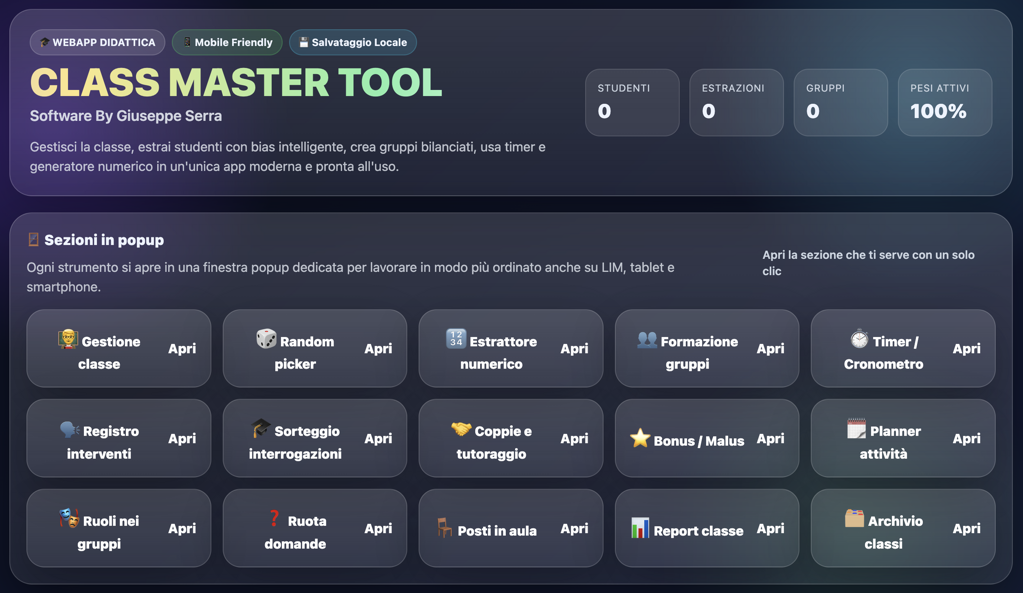Click the graduation cap icon on Sorteggio interrogazioni
The image size is (1023, 593).
click(x=260, y=429)
